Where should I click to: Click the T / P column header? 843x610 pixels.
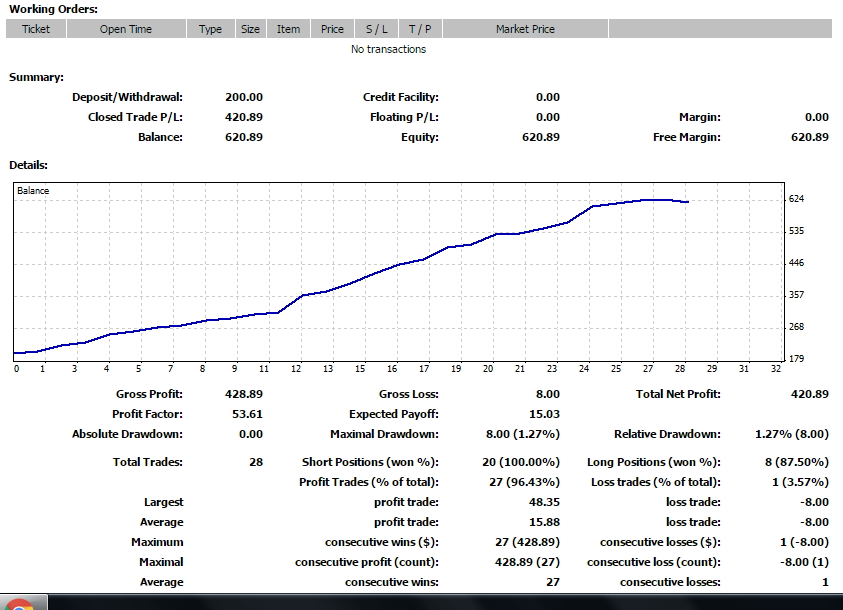[420, 29]
